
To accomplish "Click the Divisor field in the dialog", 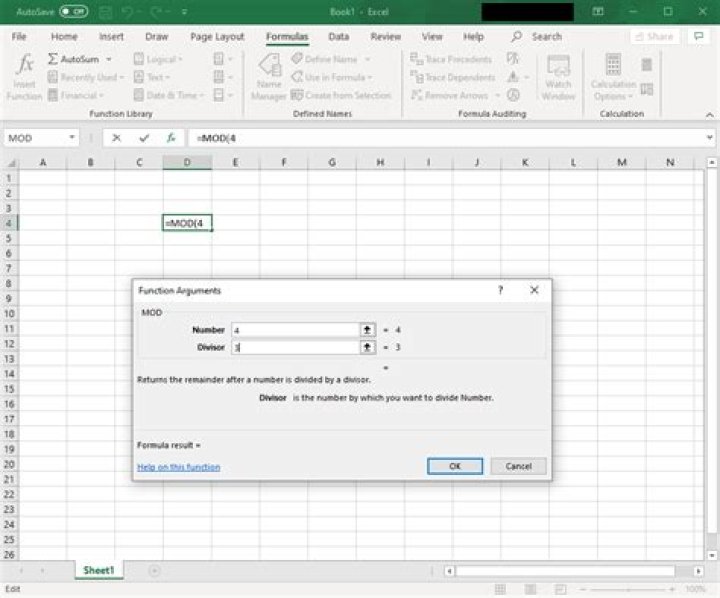I will point(295,347).
